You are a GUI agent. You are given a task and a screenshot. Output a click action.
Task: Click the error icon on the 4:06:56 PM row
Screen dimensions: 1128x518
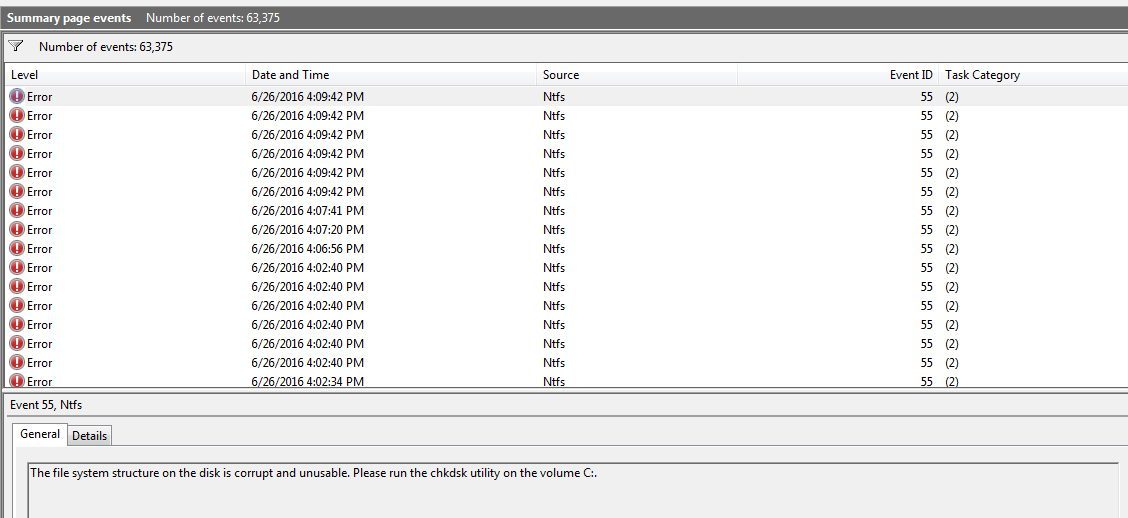coord(17,249)
